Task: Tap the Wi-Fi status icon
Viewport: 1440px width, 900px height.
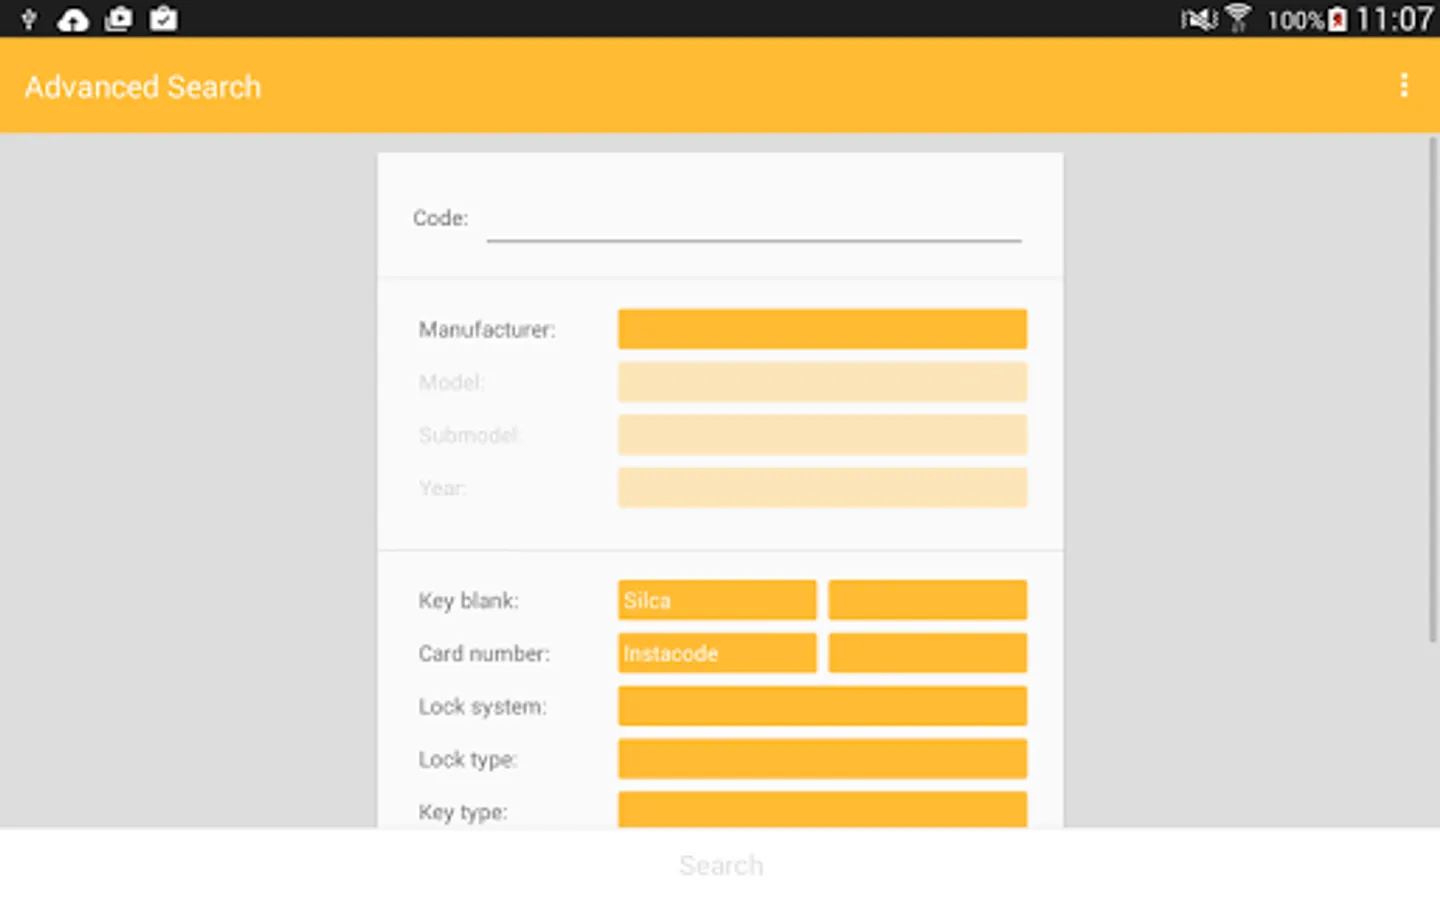Action: (1238, 19)
